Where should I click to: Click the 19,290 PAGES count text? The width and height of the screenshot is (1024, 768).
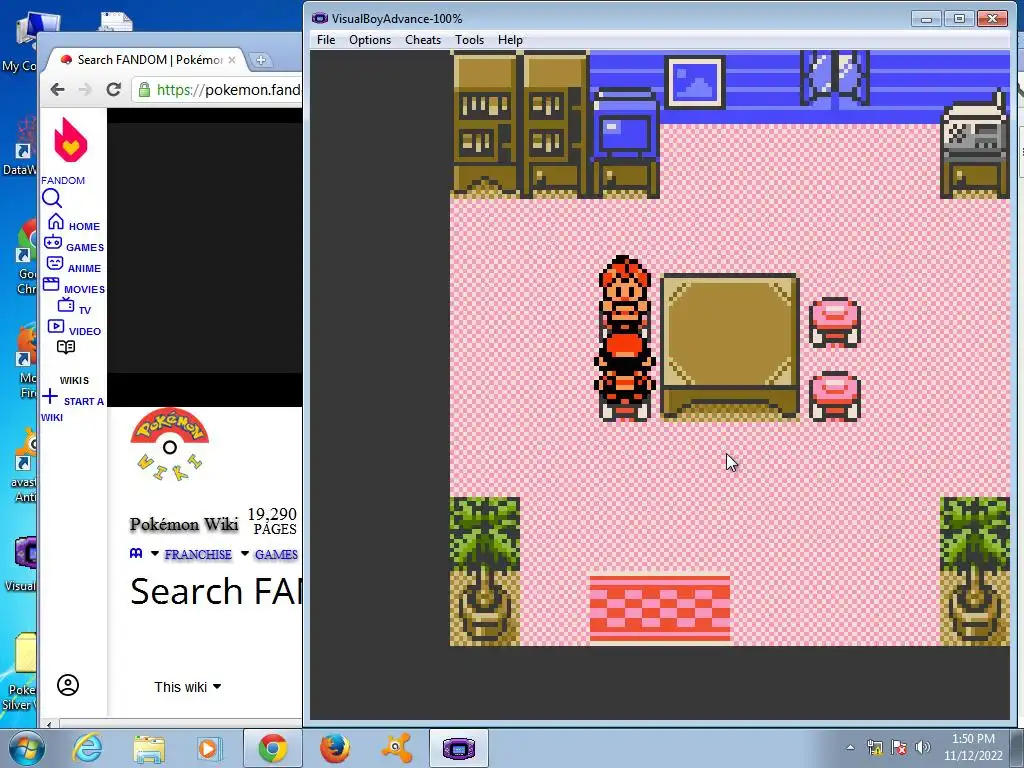click(274, 521)
